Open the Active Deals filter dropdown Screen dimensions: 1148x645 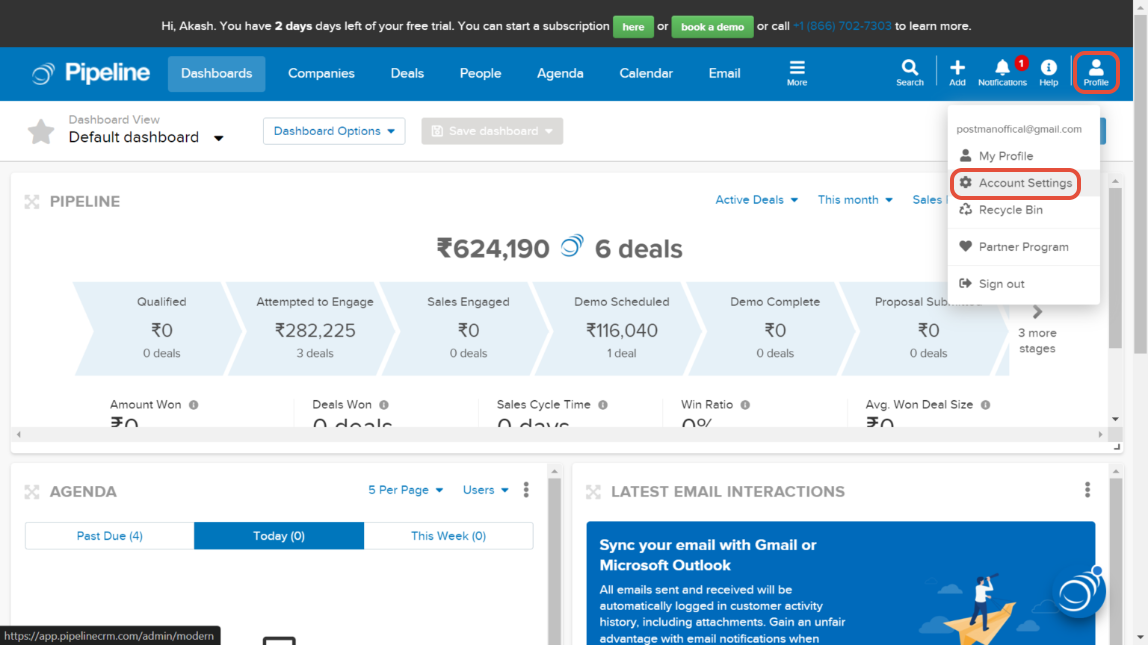756,200
